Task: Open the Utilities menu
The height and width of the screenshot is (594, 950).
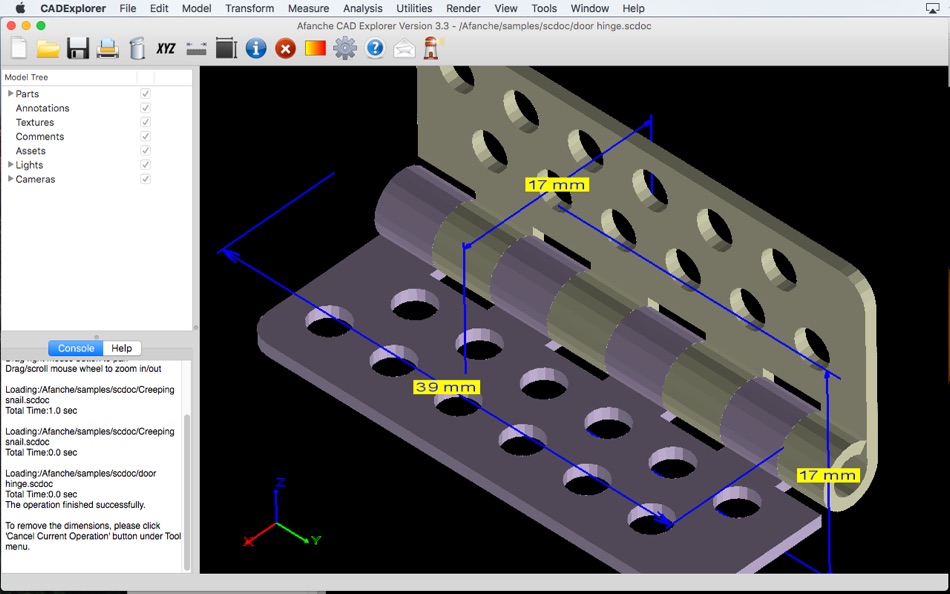Action: coord(414,8)
